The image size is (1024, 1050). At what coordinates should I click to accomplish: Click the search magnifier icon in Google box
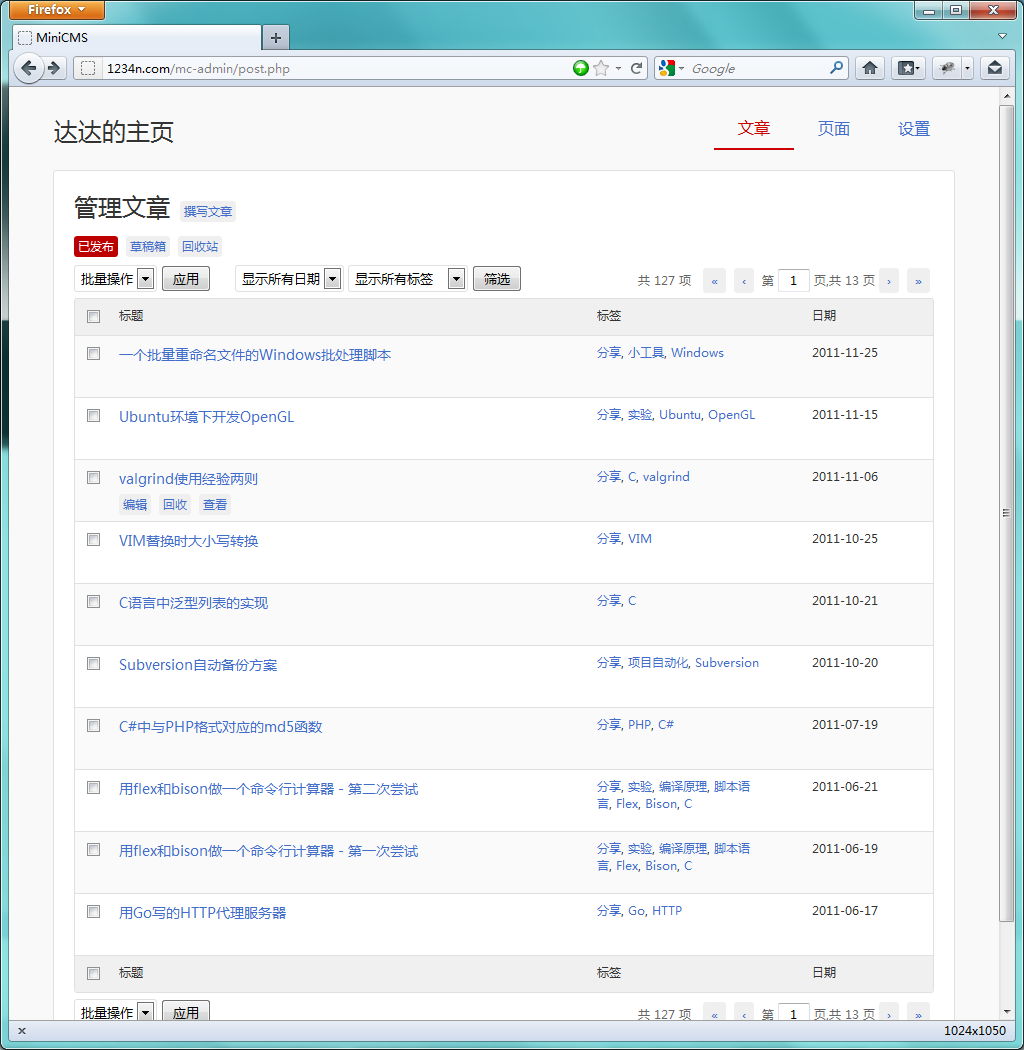[836, 68]
